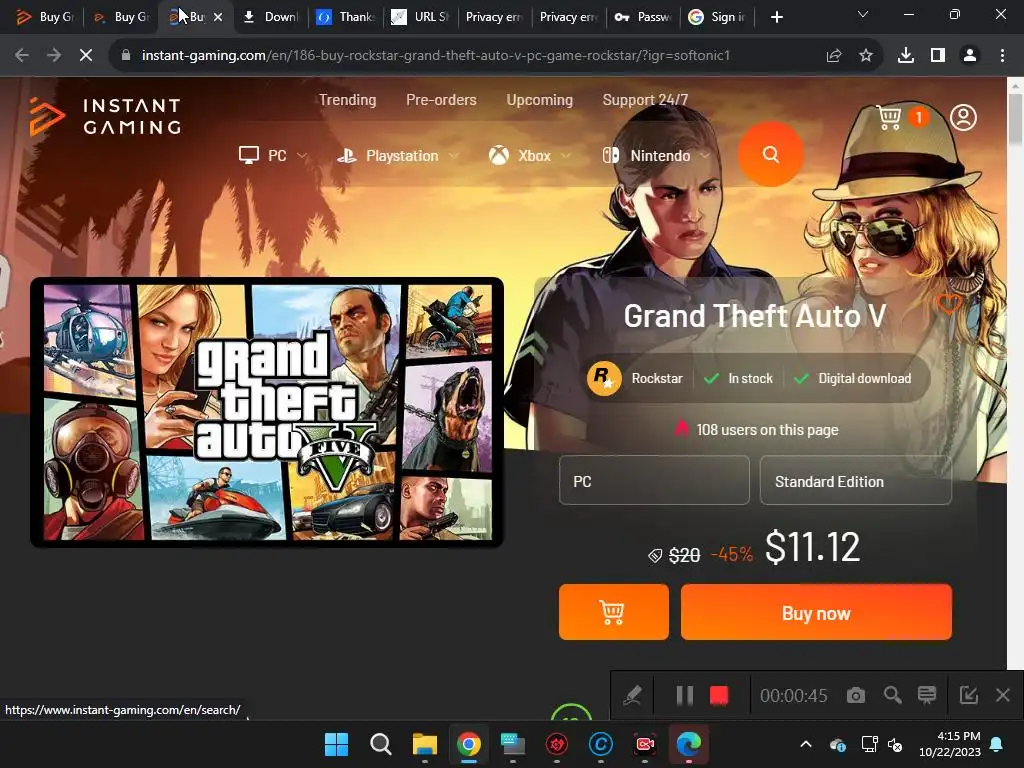
Task: Open Pre-orders in top navigation
Action: pos(441,100)
